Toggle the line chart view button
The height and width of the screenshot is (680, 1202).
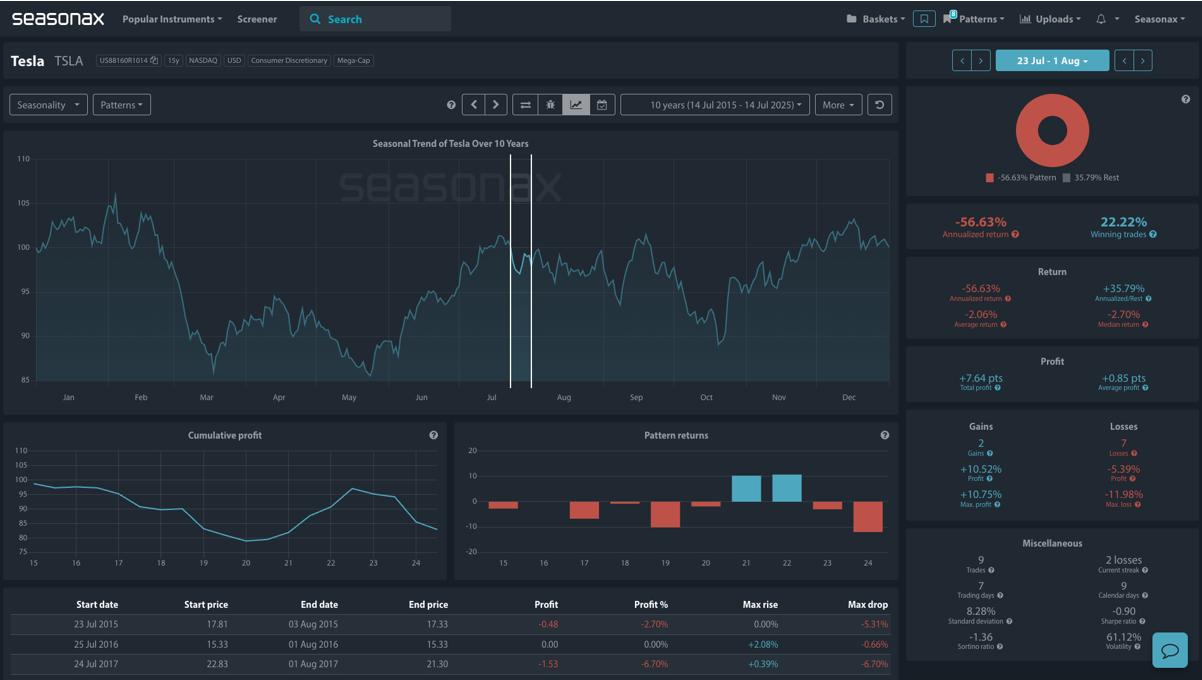pyautogui.click(x=576, y=105)
